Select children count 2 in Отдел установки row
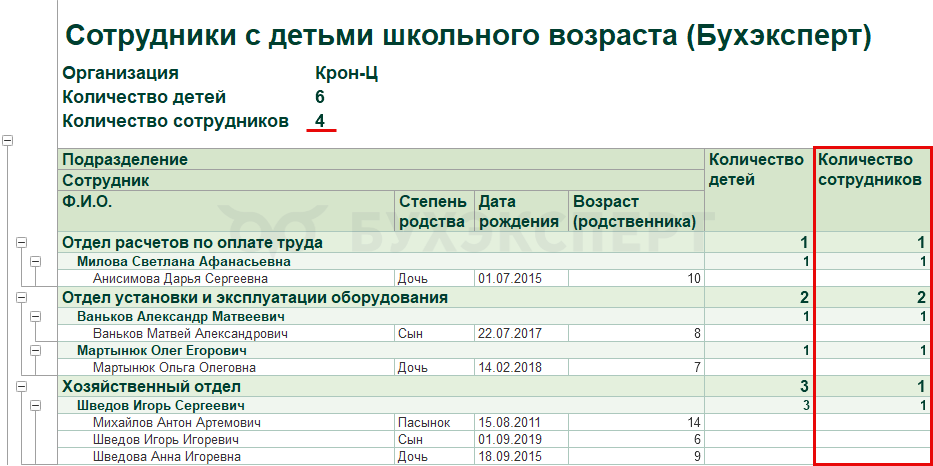This screenshot has width=933, height=466. tap(759, 297)
